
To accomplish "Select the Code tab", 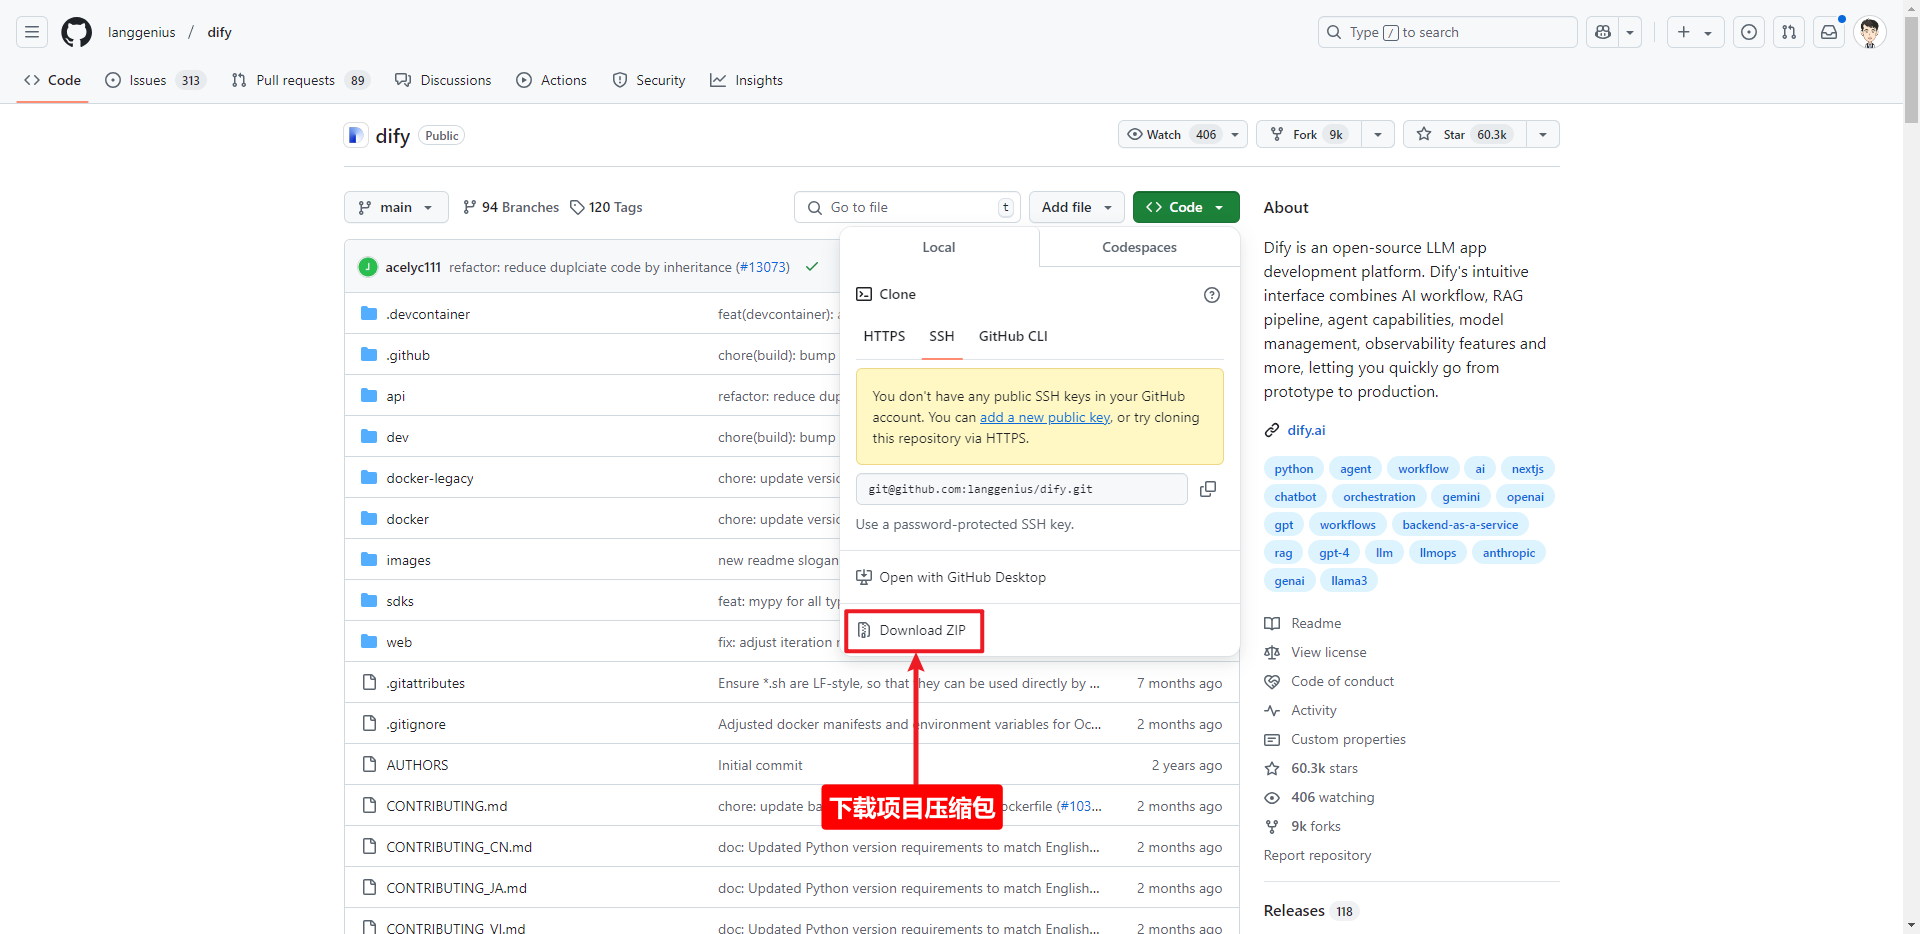I will tap(52, 80).
